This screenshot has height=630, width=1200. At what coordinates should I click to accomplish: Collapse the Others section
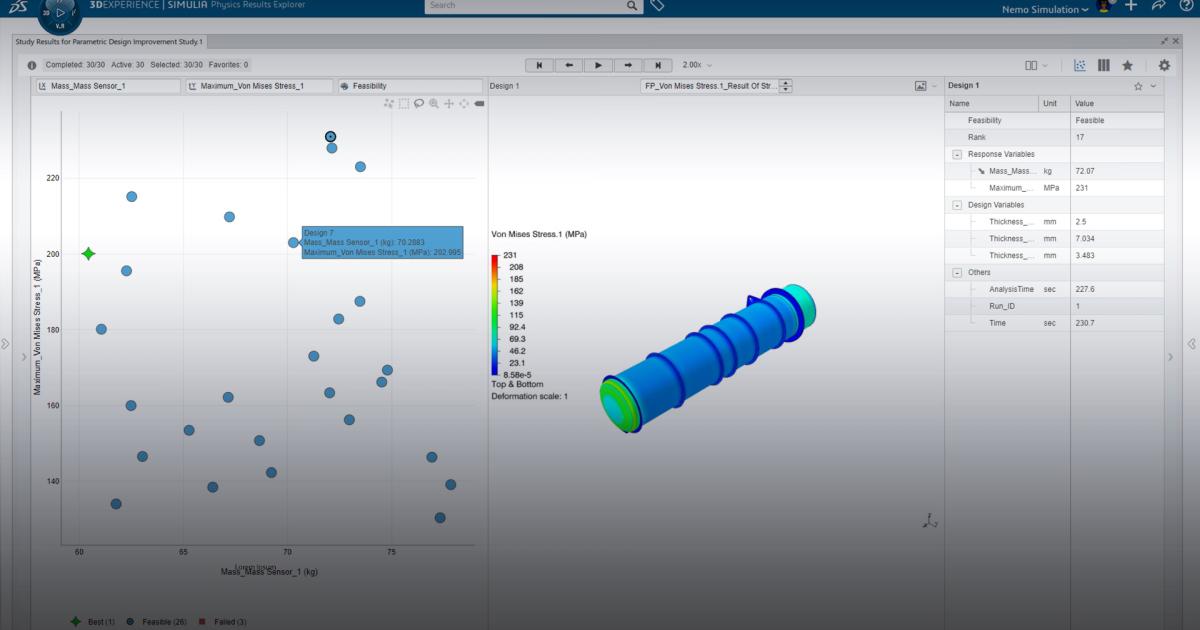[957, 272]
